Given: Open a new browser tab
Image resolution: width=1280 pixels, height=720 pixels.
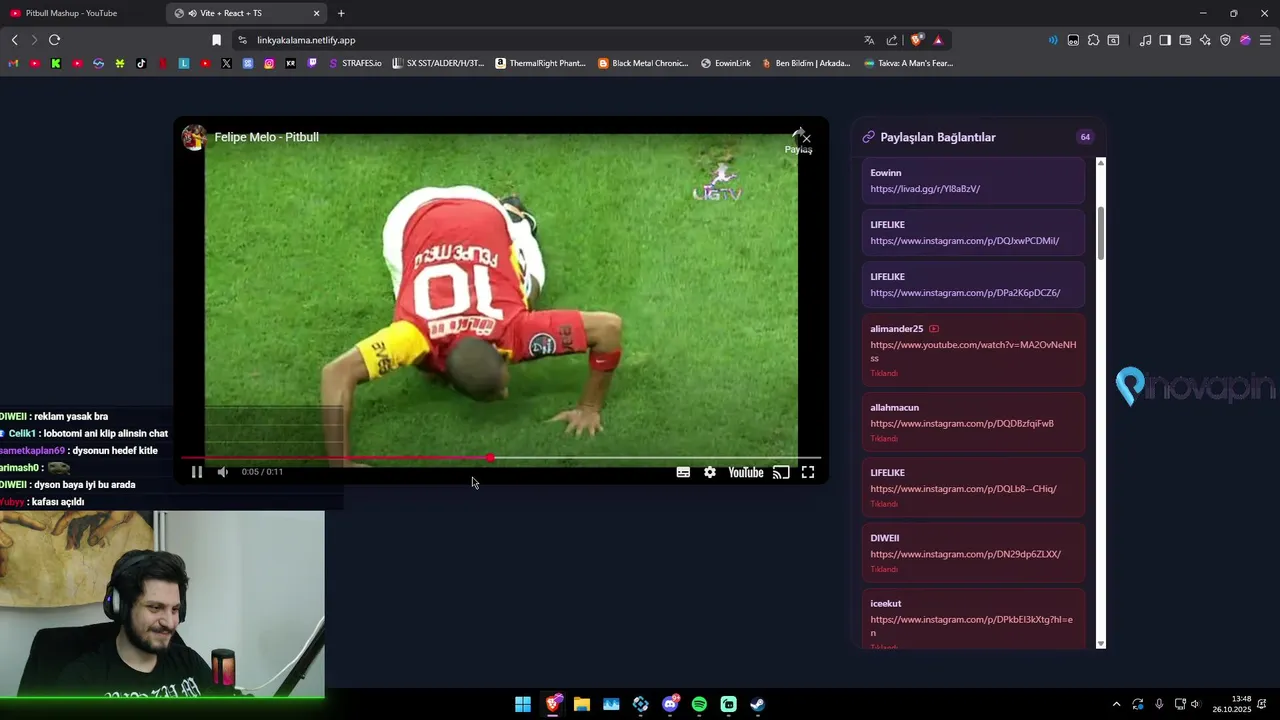Looking at the screenshot, I should (341, 13).
